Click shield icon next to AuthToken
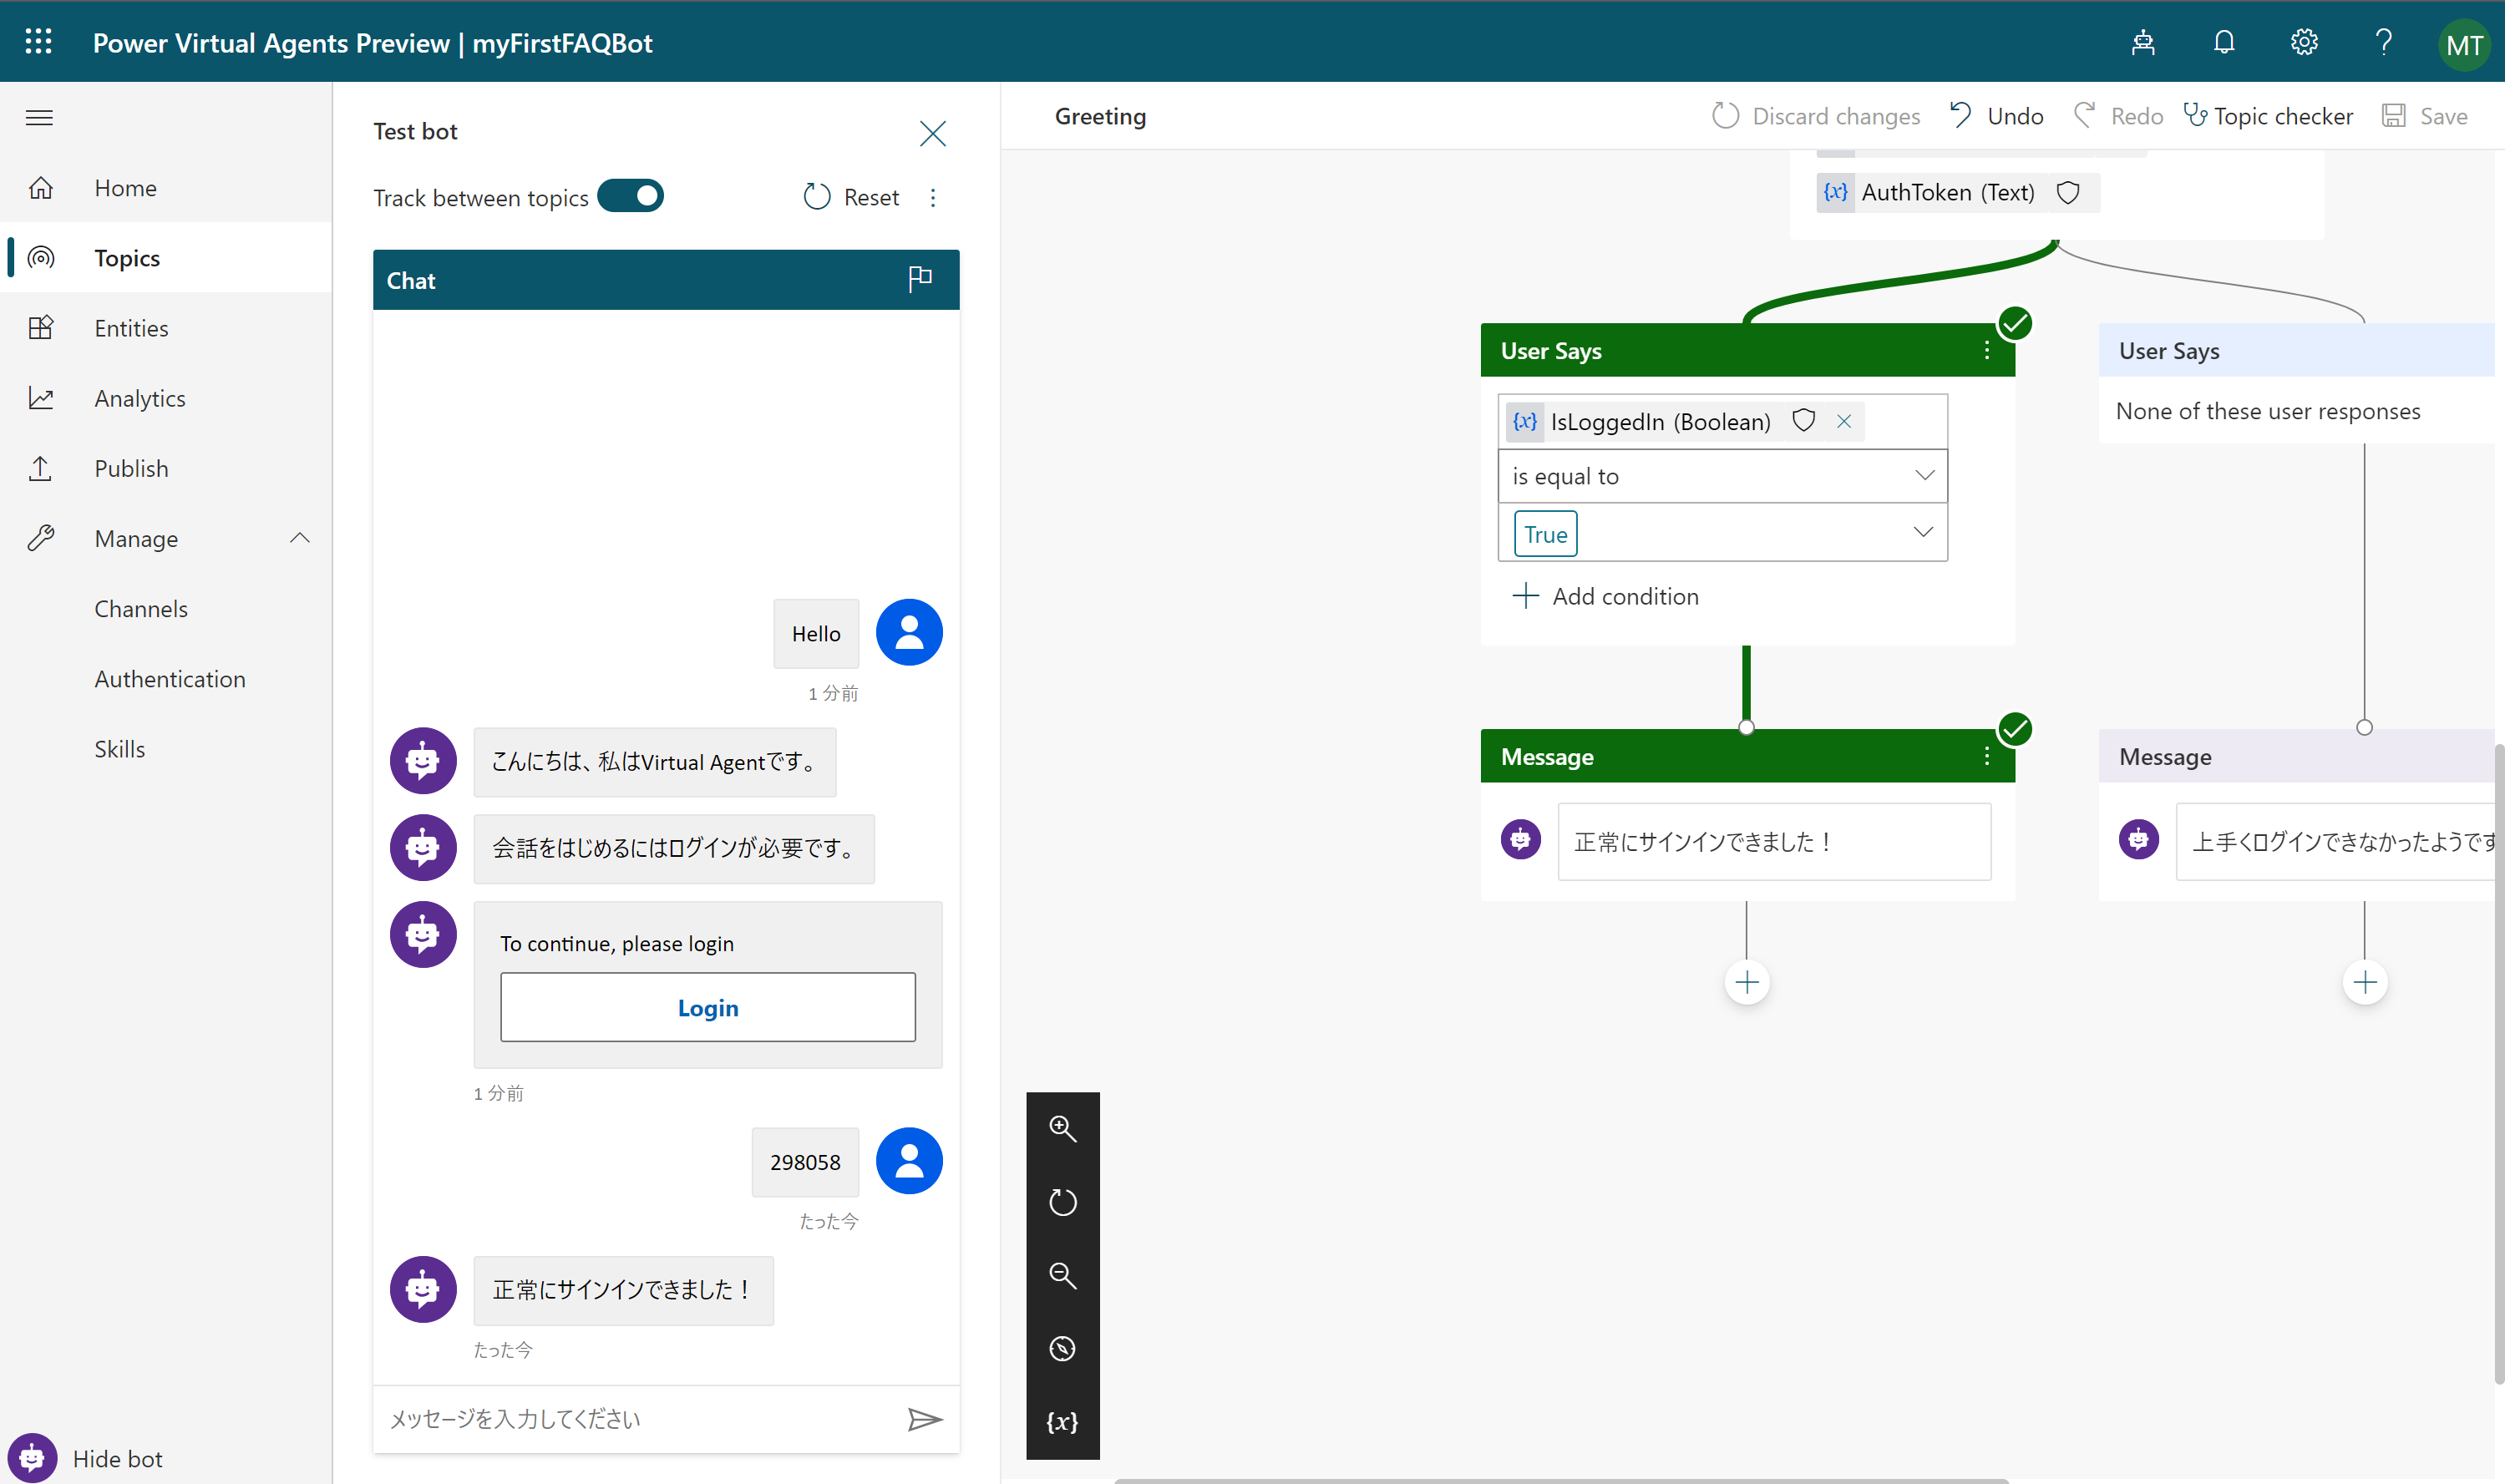Image resolution: width=2505 pixels, height=1484 pixels. tap(2068, 192)
